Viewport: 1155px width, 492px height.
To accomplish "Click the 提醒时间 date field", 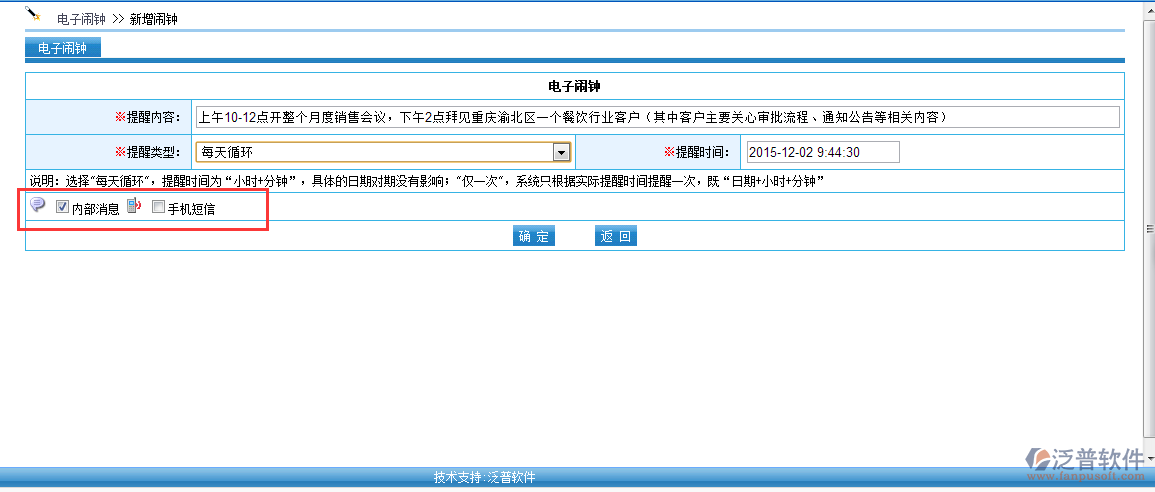I will 822,152.
